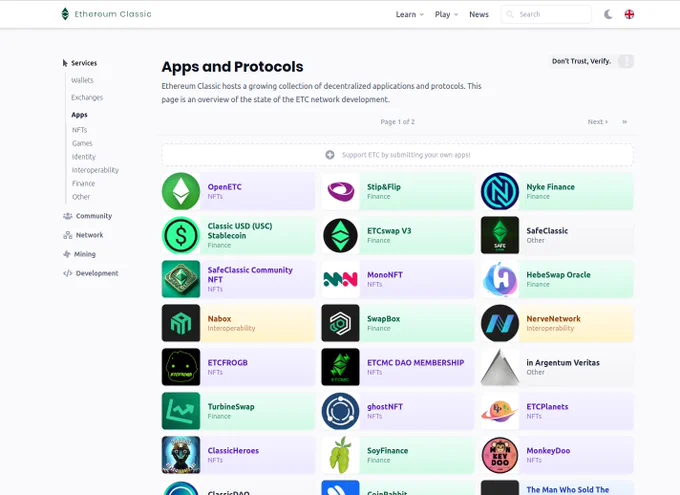The height and width of the screenshot is (495, 680).
Task: Open the MonkeyDoo title link
Action: coord(548,451)
